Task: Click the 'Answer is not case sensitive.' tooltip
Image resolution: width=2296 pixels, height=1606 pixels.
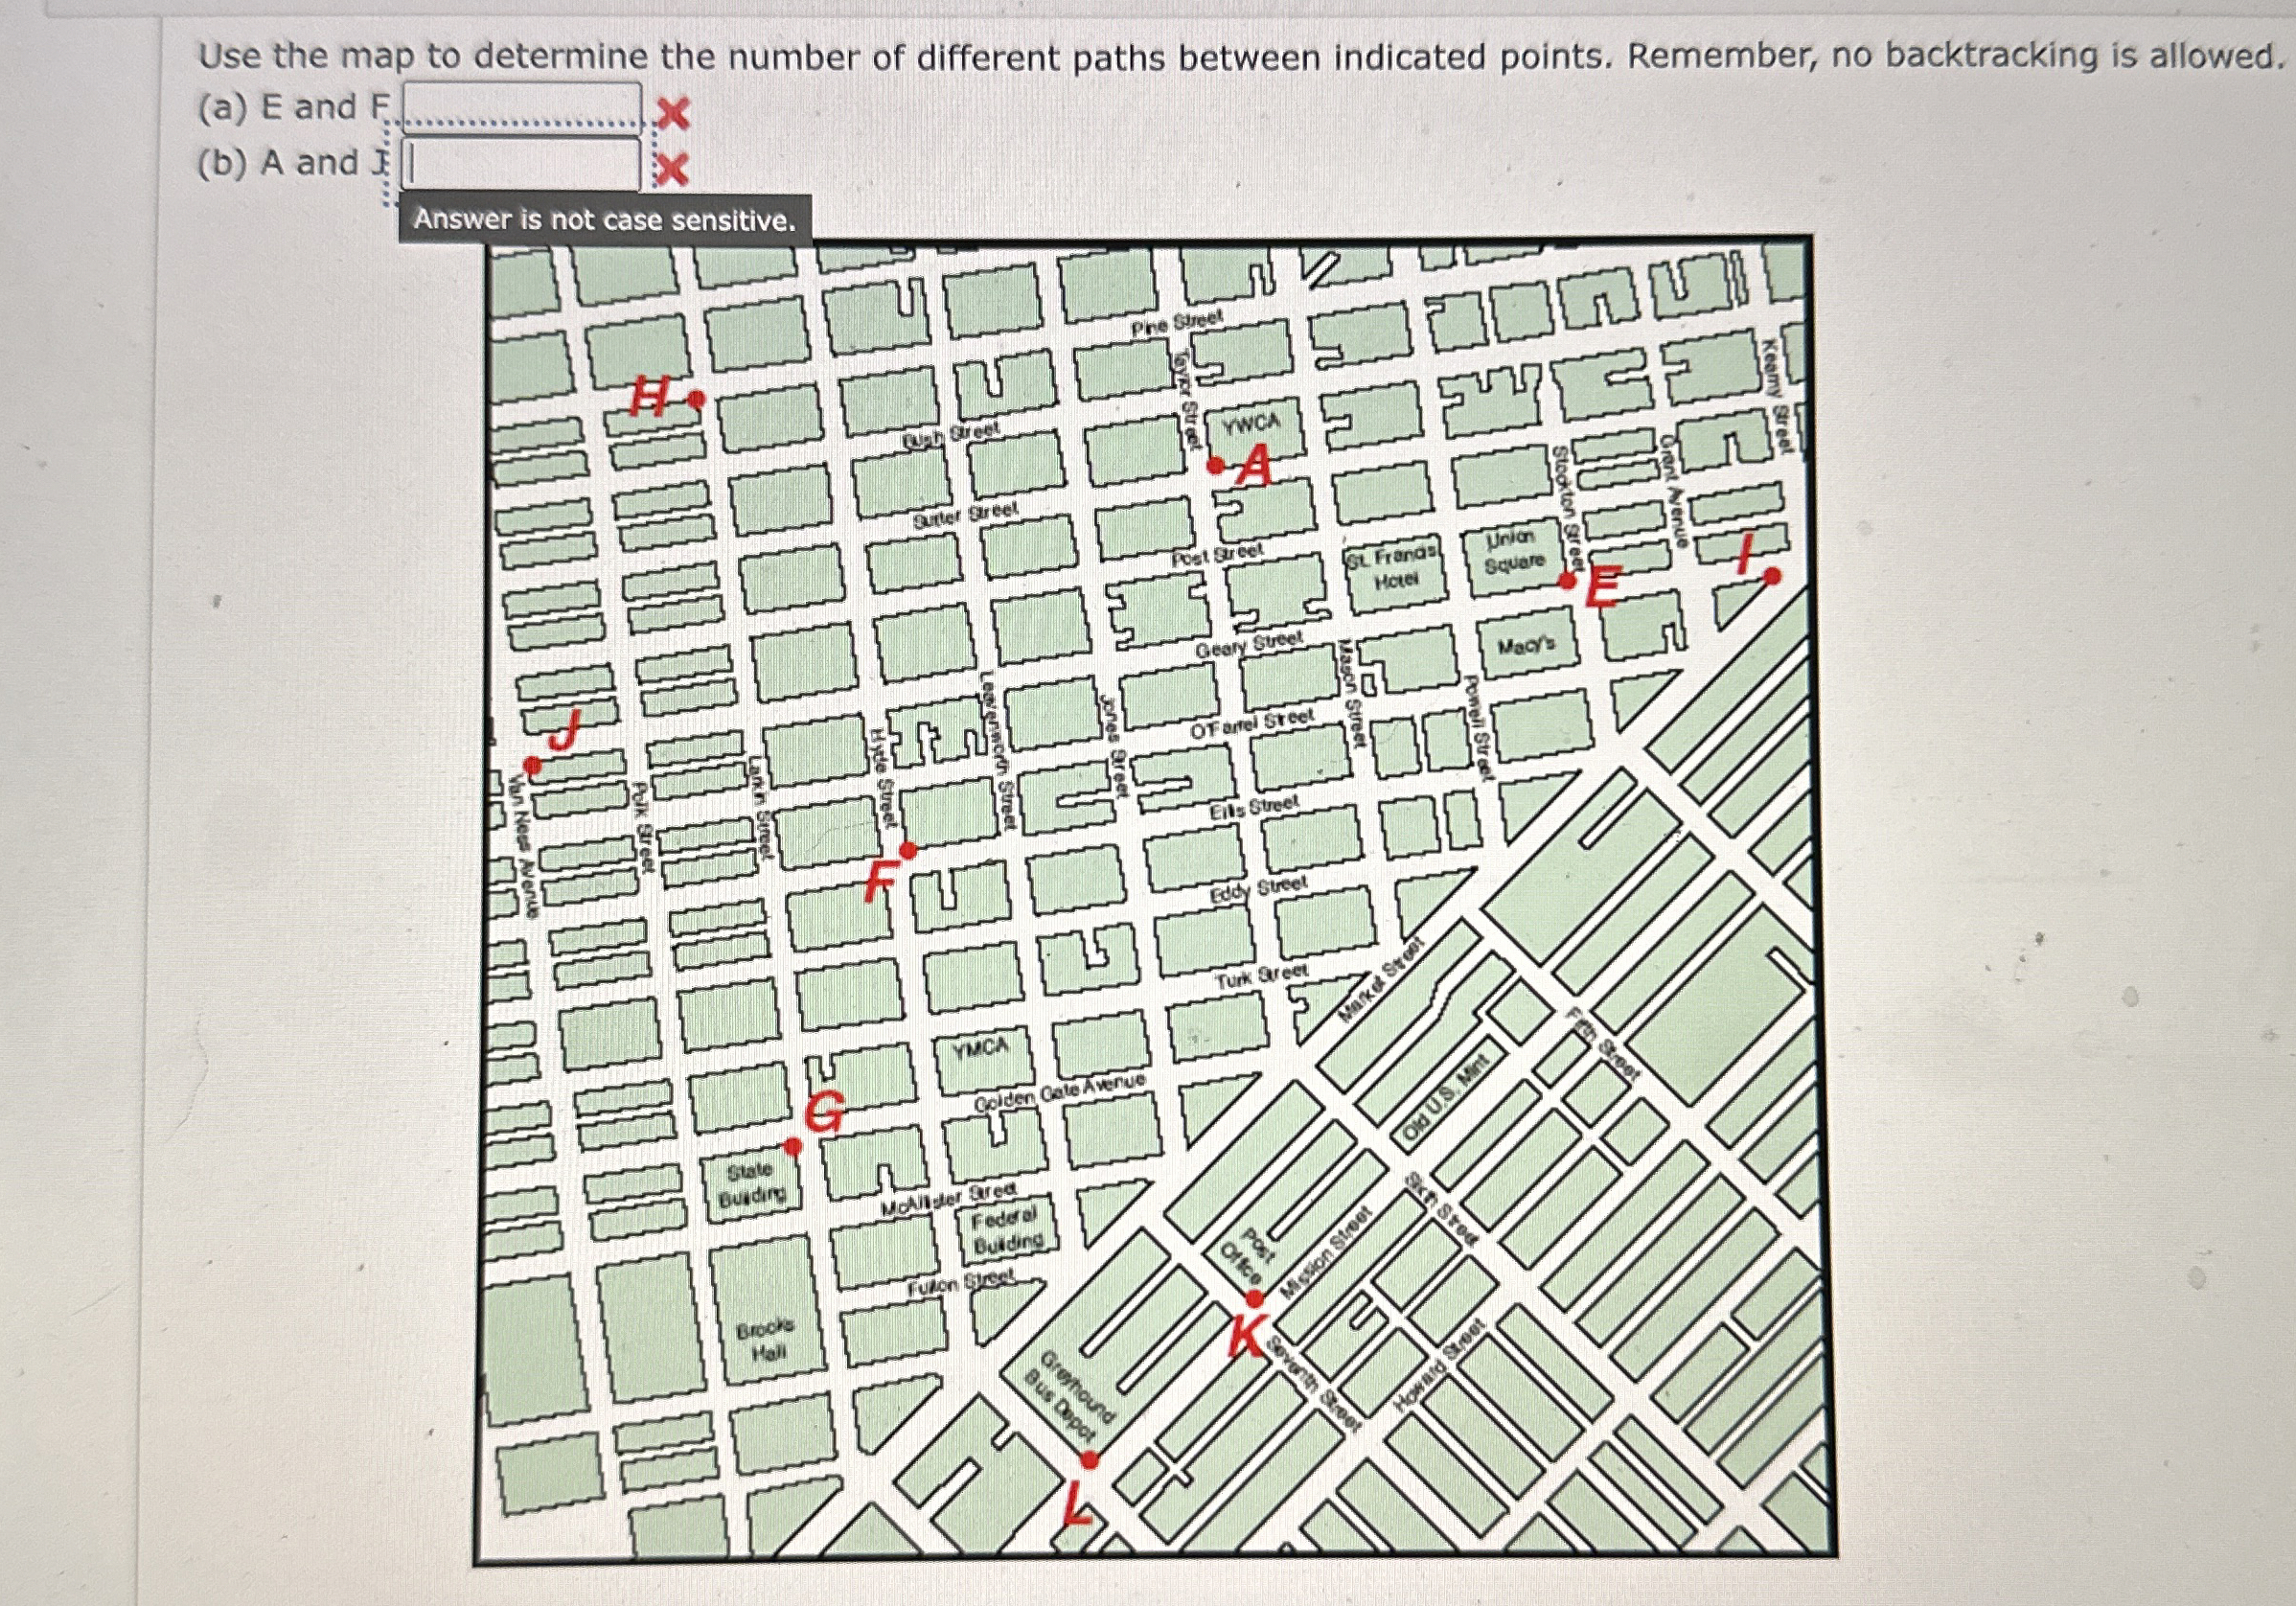Action: (x=605, y=219)
